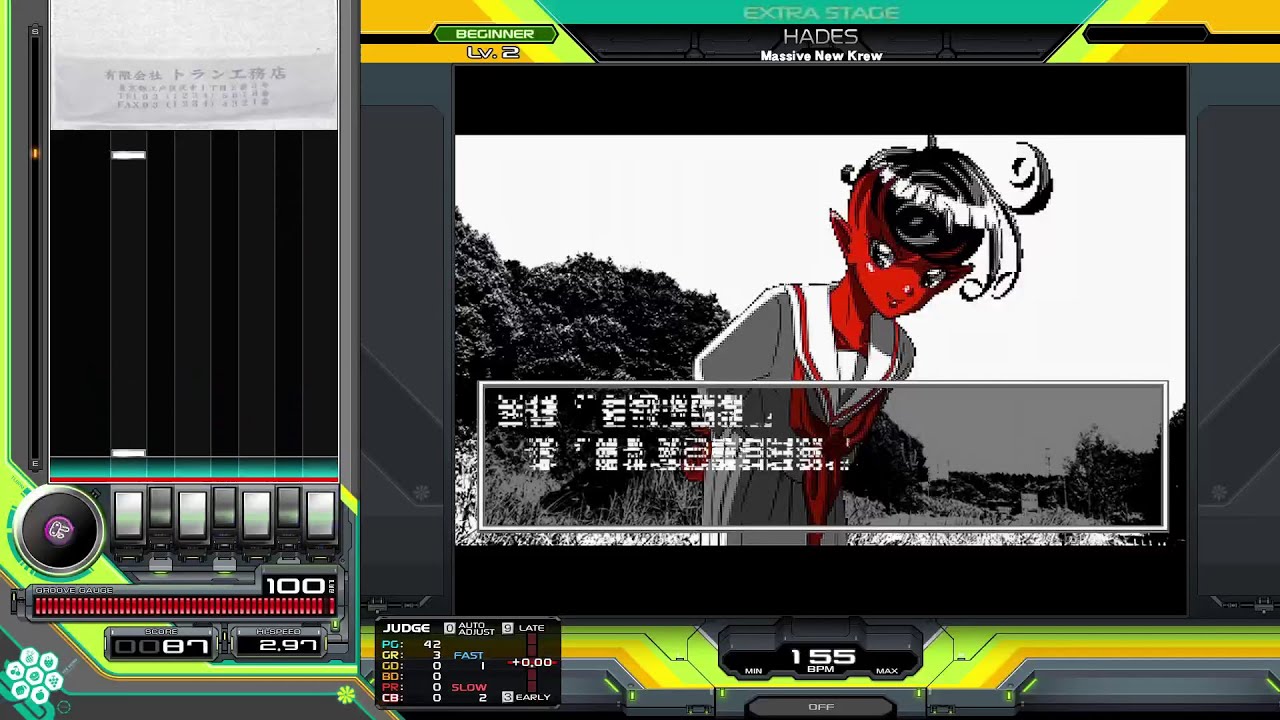Click the Lv. 2 level label
The height and width of the screenshot is (720, 1280).
tap(494, 53)
